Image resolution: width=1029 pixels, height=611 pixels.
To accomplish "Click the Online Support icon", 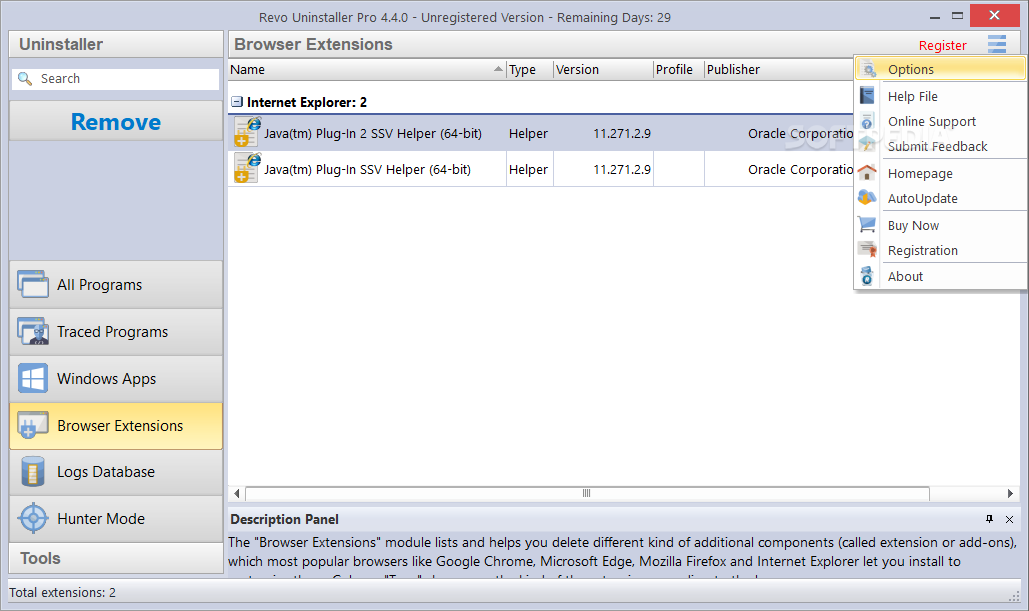I will pyautogui.click(x=867, y=121).
